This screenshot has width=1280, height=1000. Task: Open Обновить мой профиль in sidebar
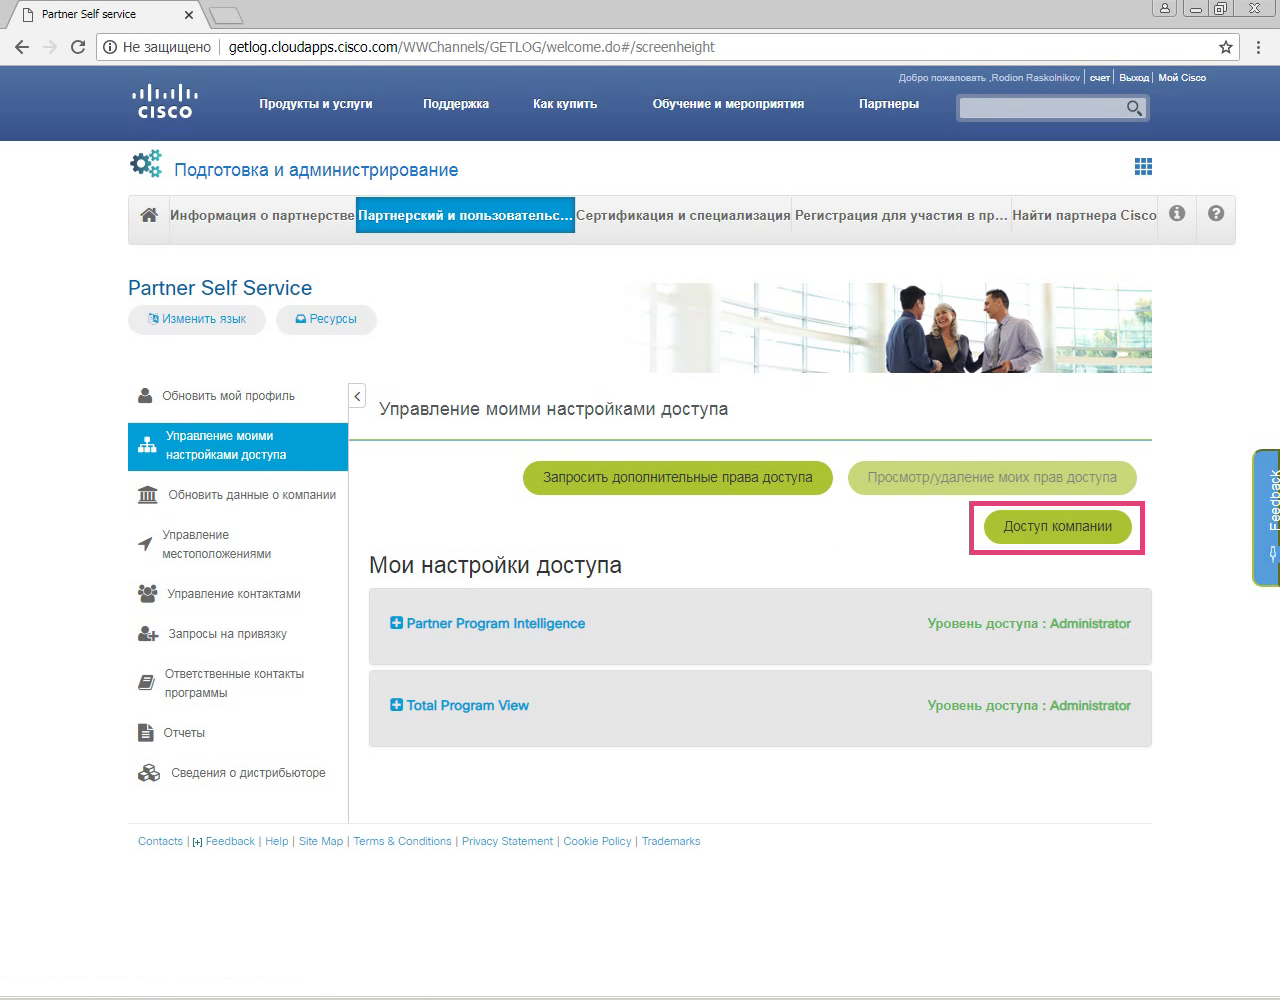(228, 396)
